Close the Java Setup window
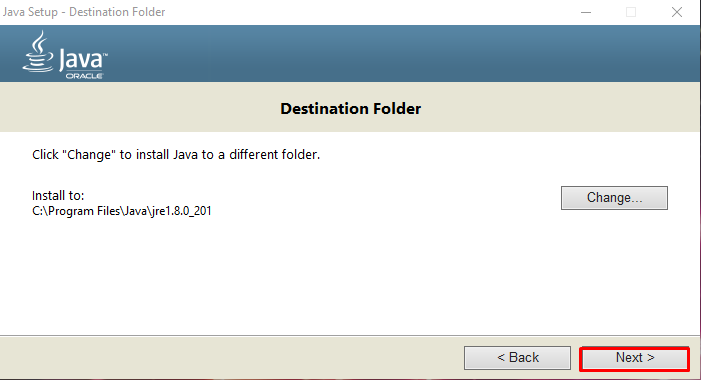 [x=677, y=12]
